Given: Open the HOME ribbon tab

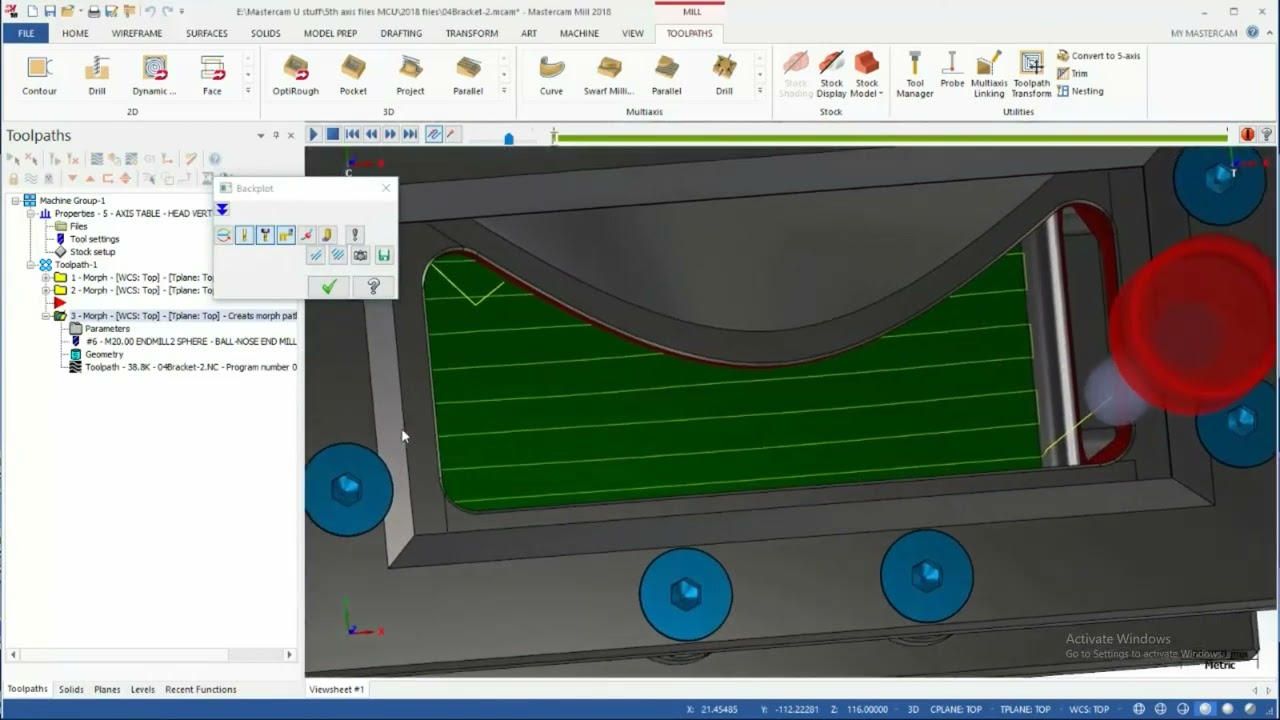Looking at the screenshot, I should coord(75,33).
